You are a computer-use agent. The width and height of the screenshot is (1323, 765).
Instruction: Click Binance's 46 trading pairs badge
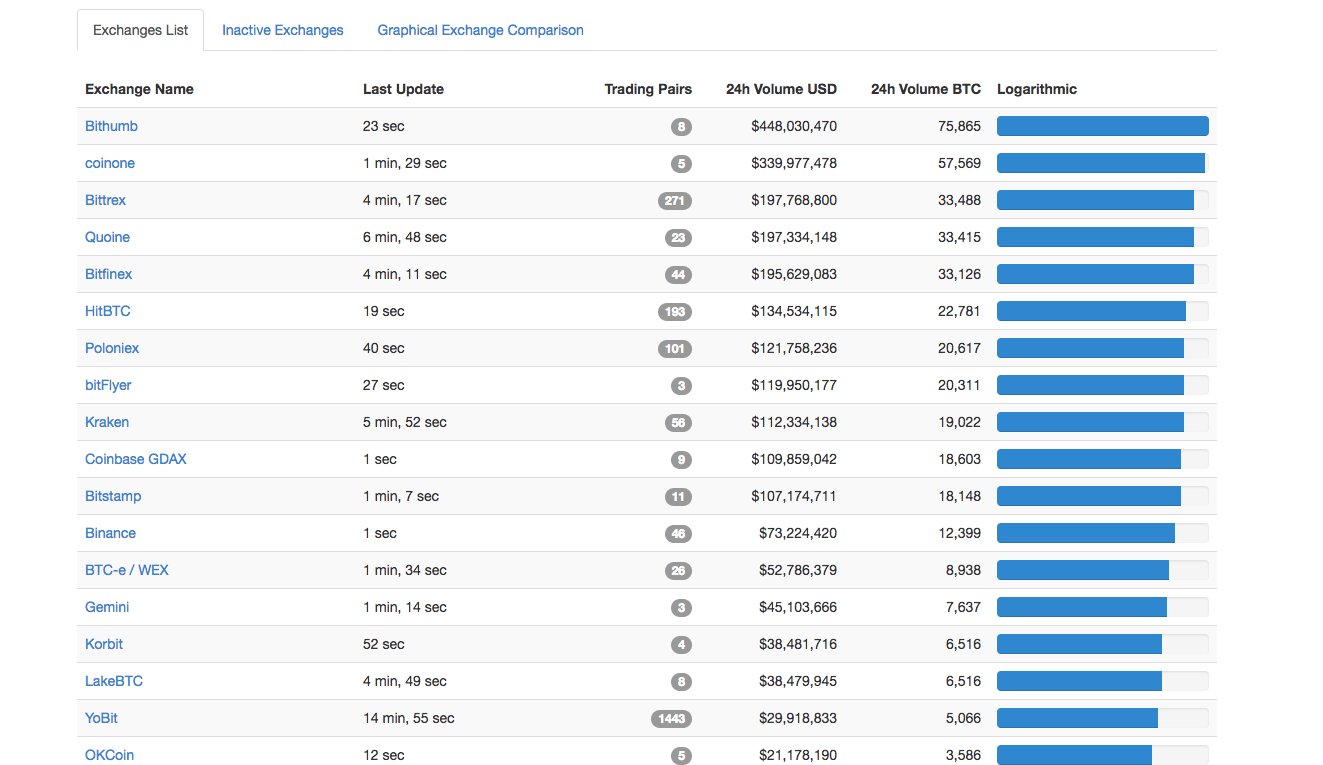point(678,534)
